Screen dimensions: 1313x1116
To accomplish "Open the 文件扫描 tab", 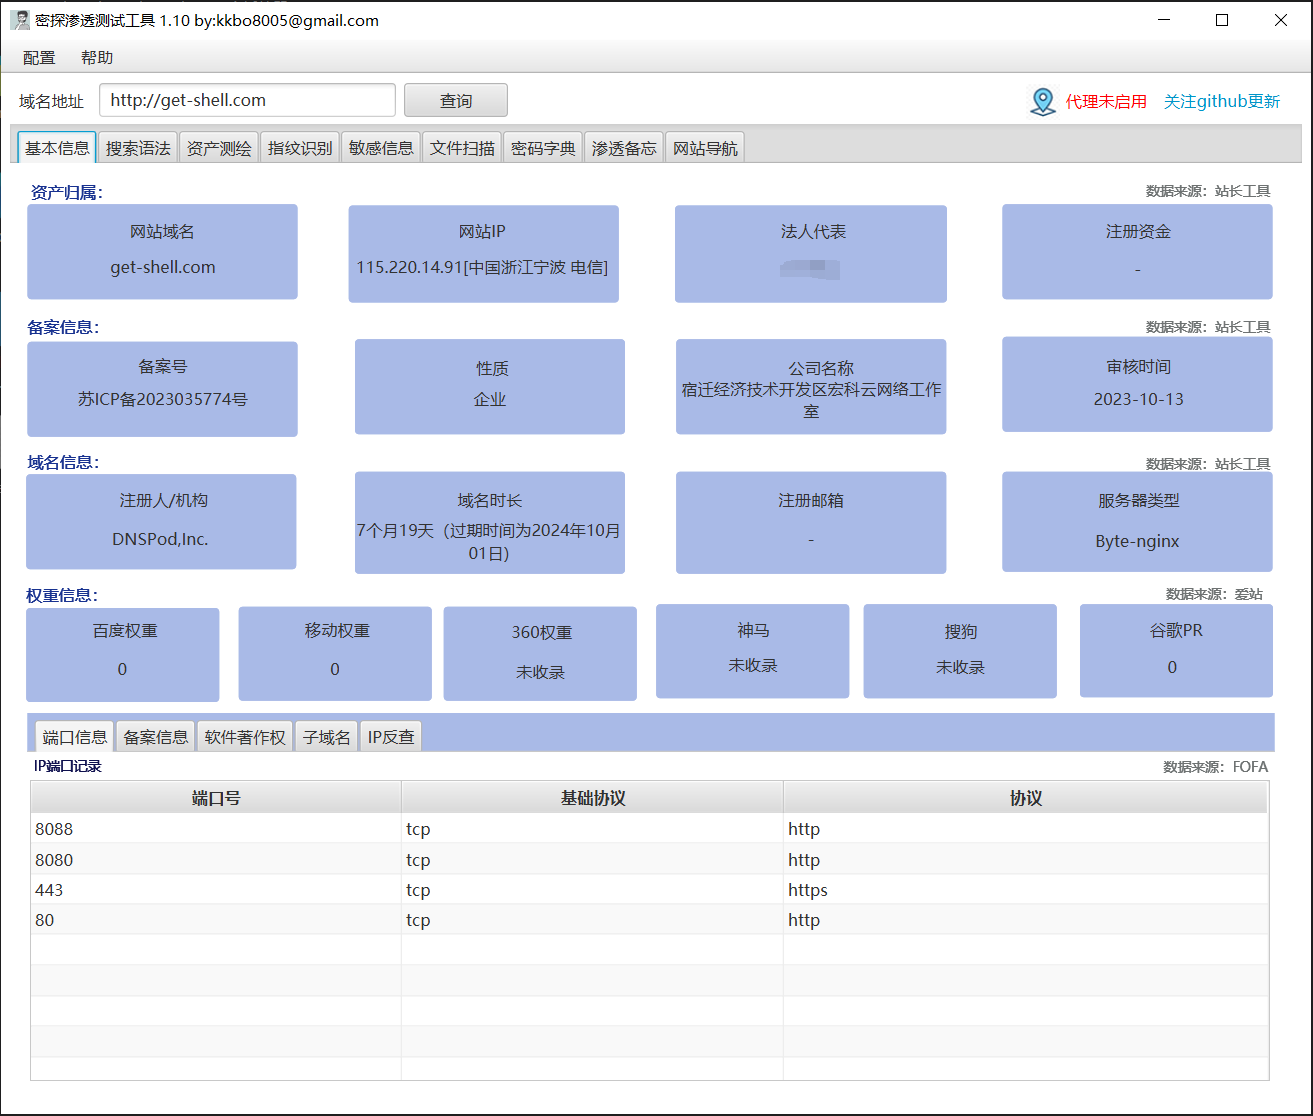I will point(462,148).
